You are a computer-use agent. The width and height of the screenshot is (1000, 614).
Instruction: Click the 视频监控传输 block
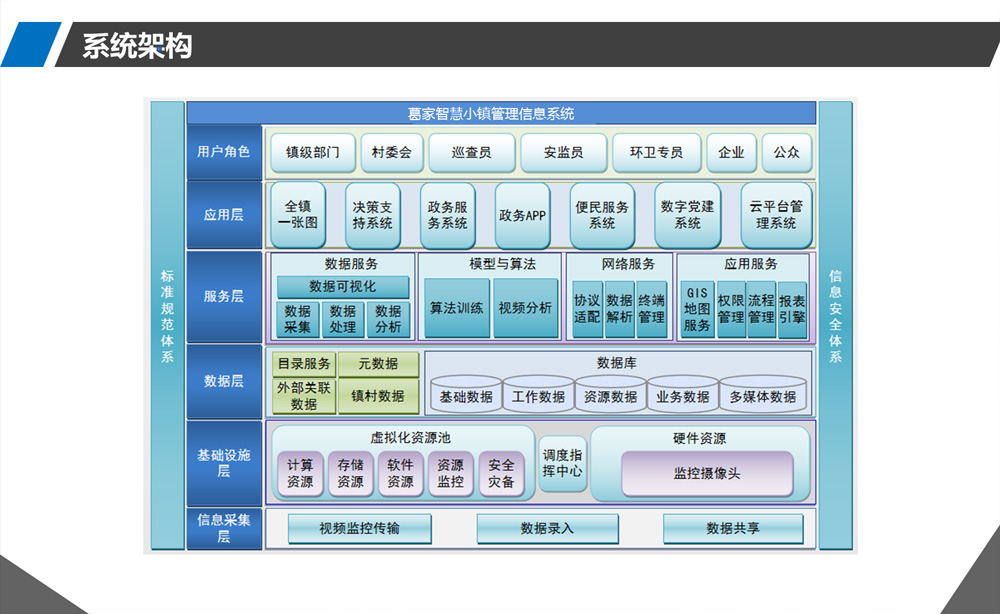pos(359,528)
